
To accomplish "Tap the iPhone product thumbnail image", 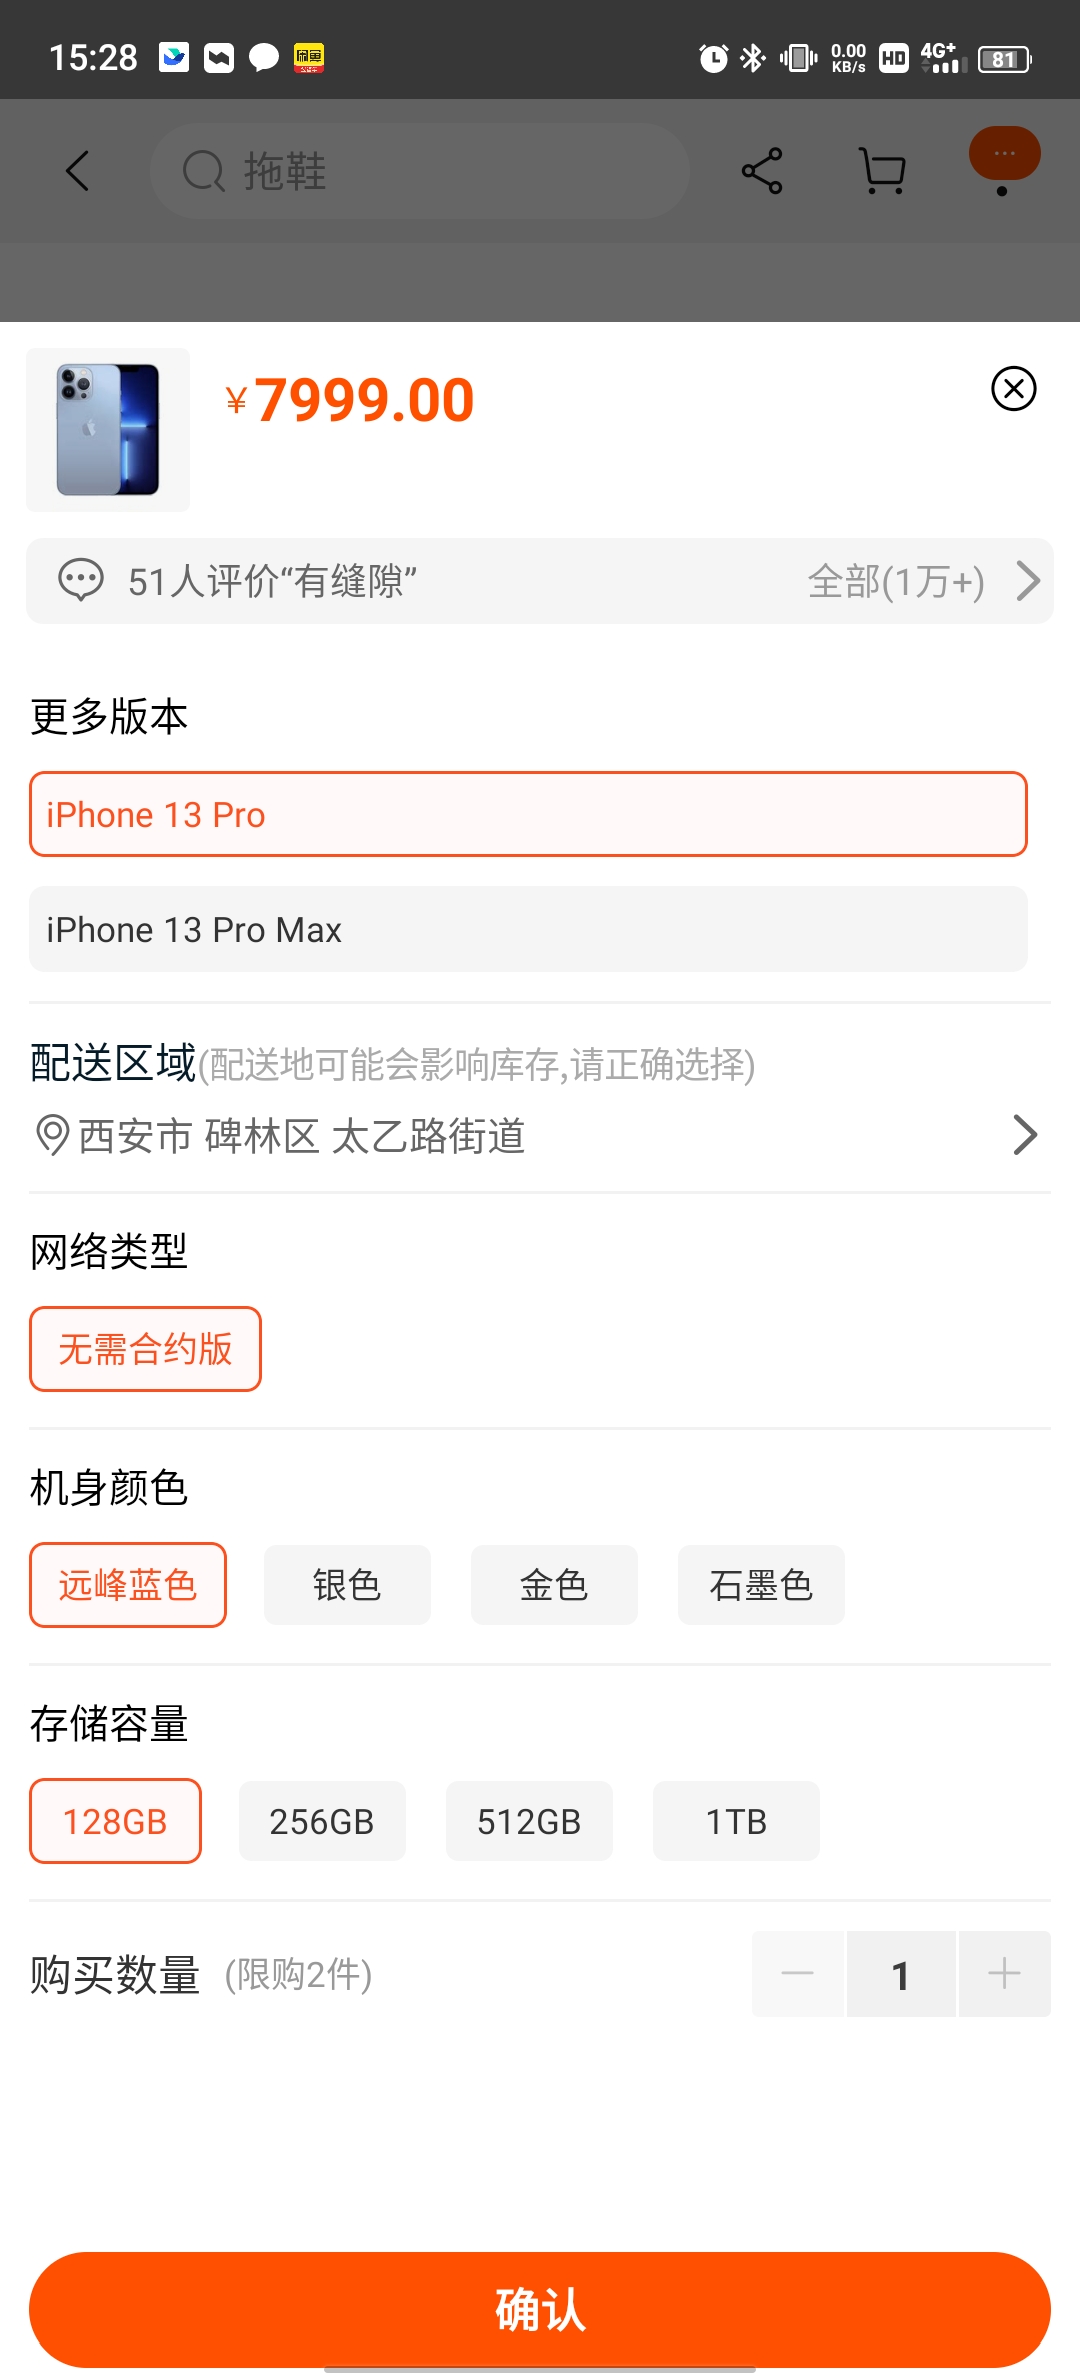I will pyautogui.click(x=108, y=430).
